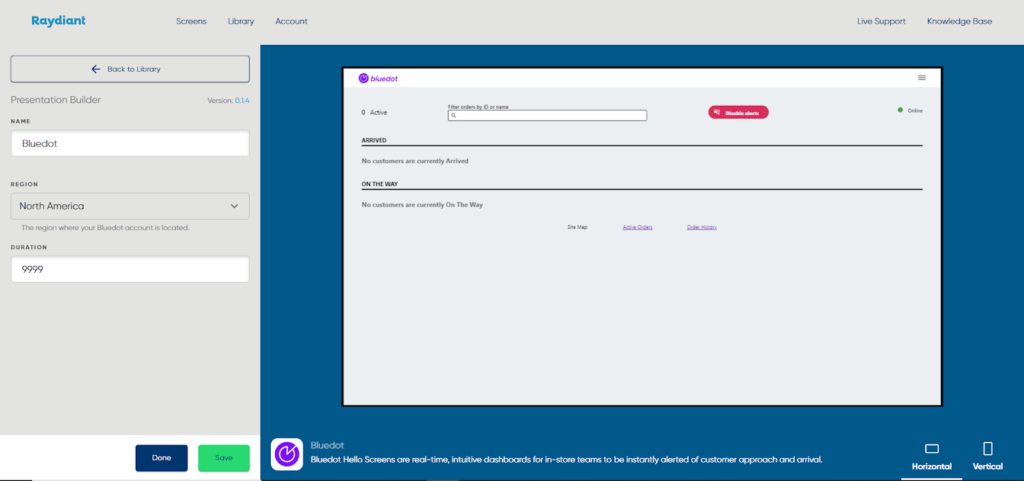Switch preview to Horizontal orientation
1024x481 pixels.
931,456
